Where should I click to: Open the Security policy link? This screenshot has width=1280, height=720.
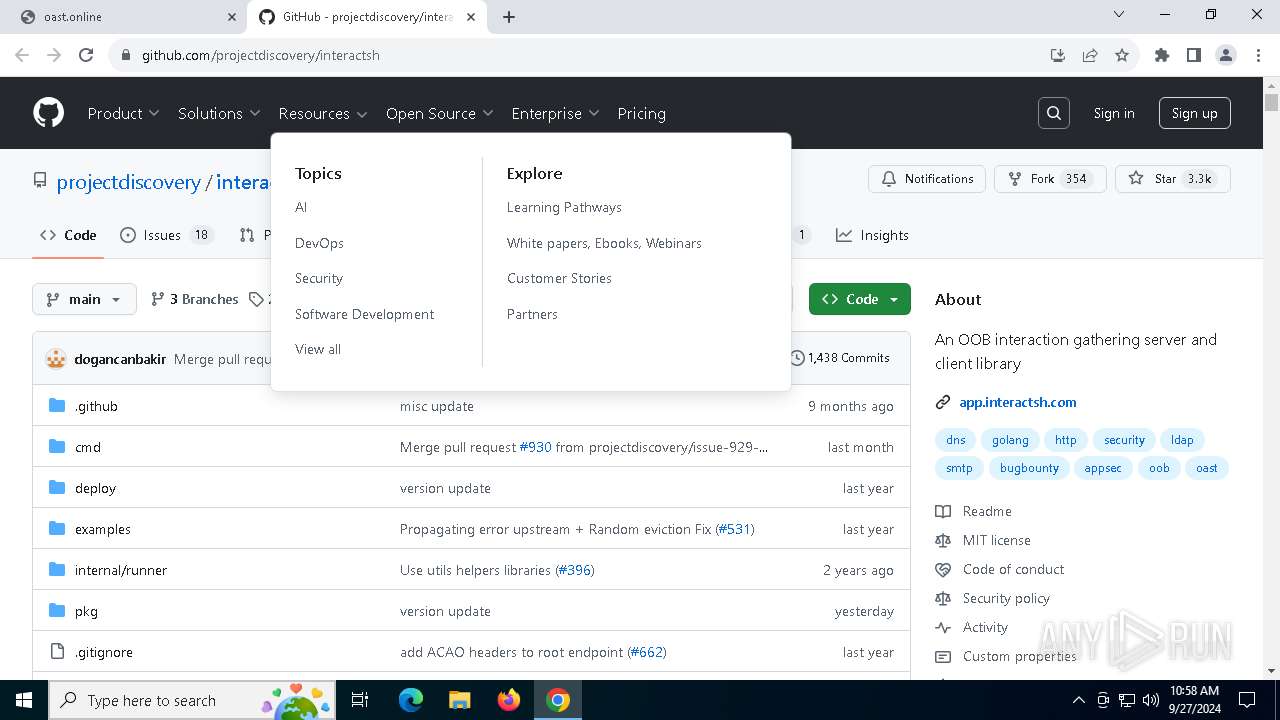[1006, 598]
